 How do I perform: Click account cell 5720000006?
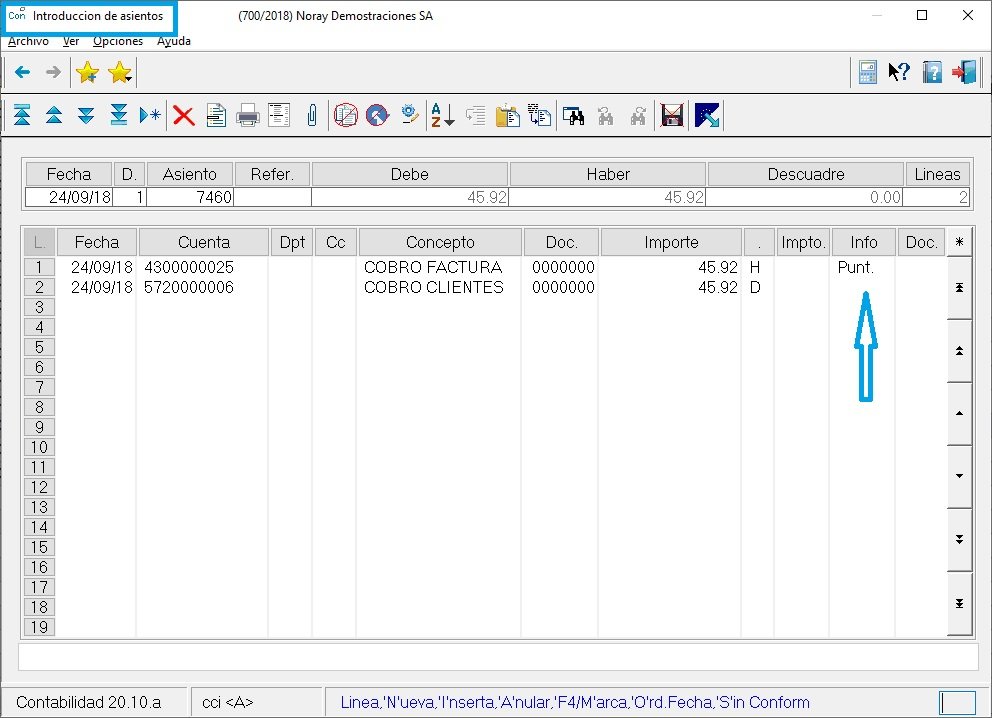point(189,287)
